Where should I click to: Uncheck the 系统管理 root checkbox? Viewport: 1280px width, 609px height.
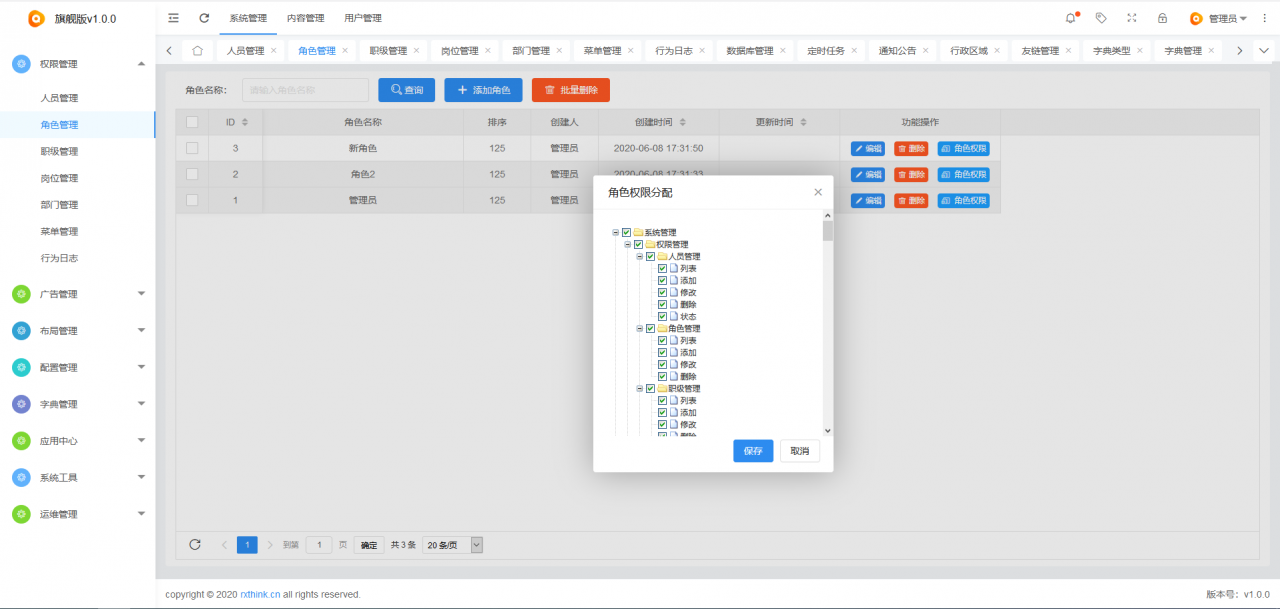point(627,233)
